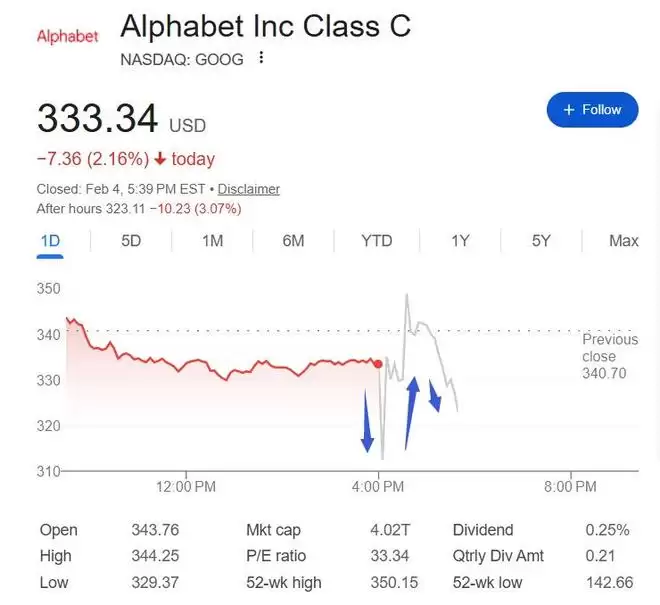This screenshot has height=605, width=660.
Task: Select the 5Y chart range tab
Action: pyautogui.click(x=541, y=240)
